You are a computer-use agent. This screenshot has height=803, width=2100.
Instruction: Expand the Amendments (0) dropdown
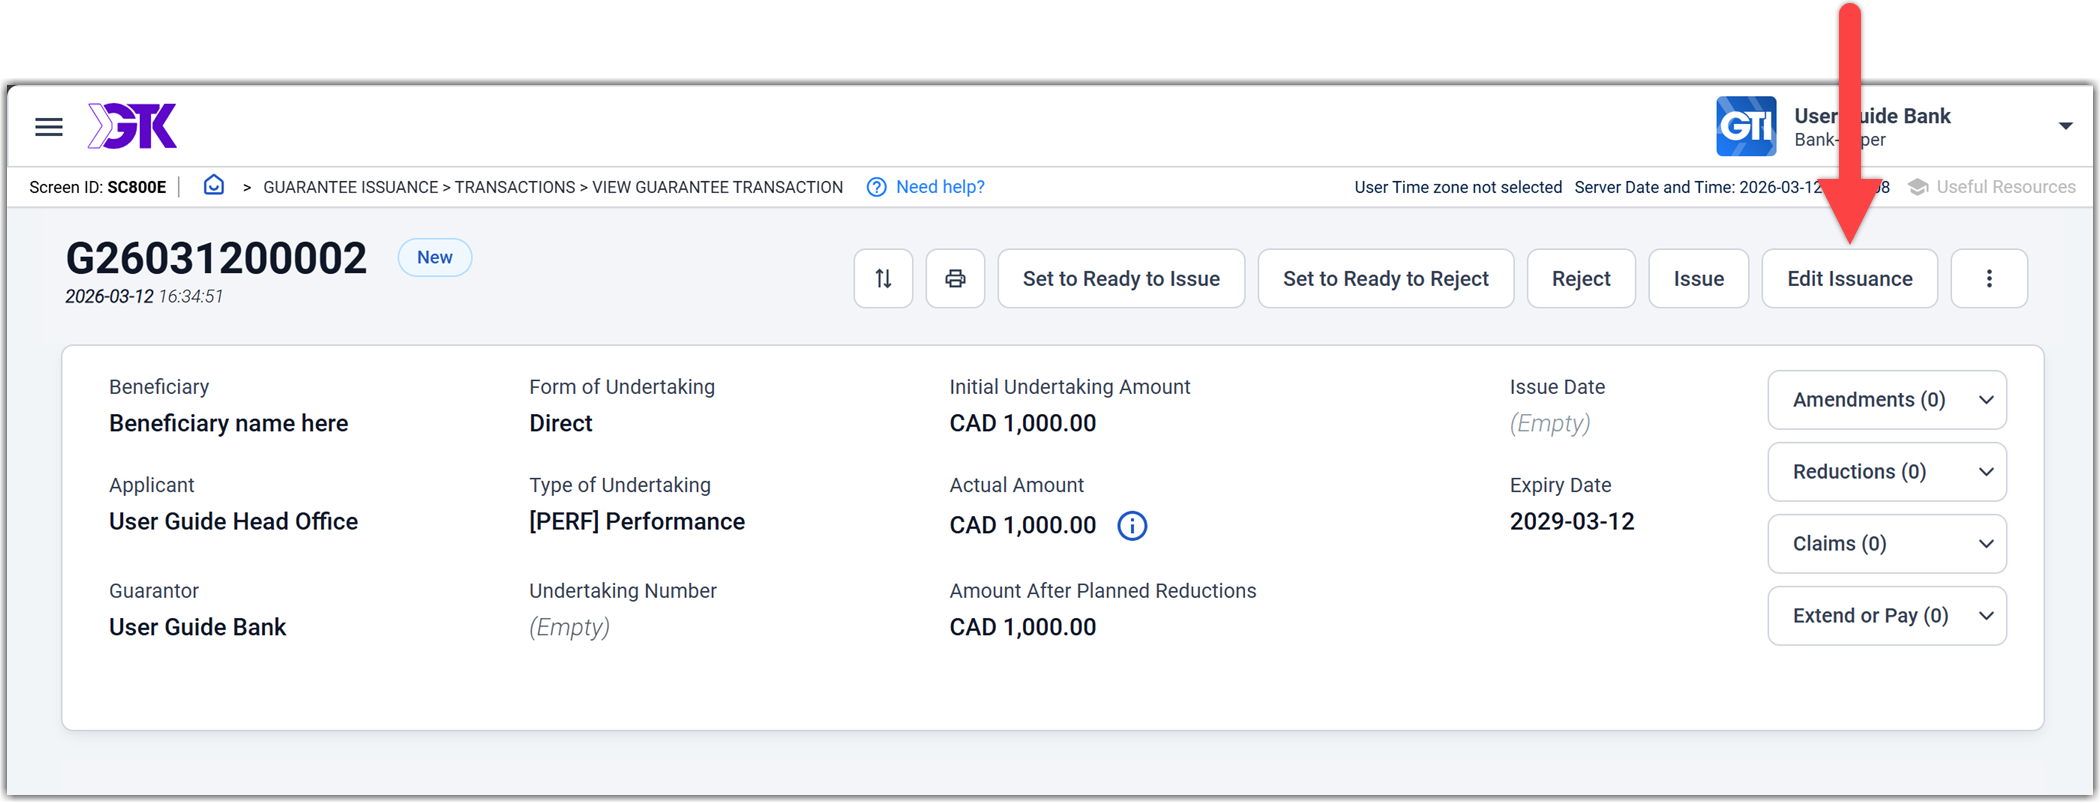point(1887,400)
